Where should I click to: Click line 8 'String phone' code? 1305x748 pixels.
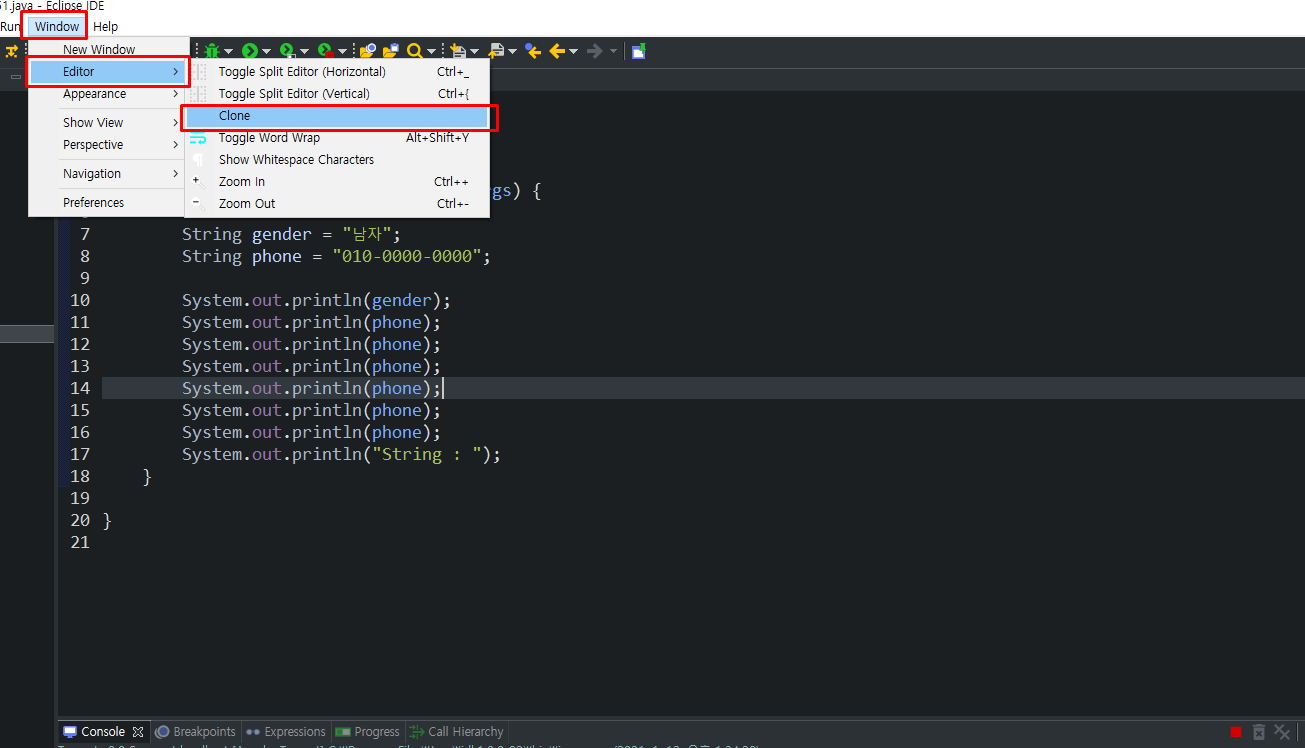337,256
